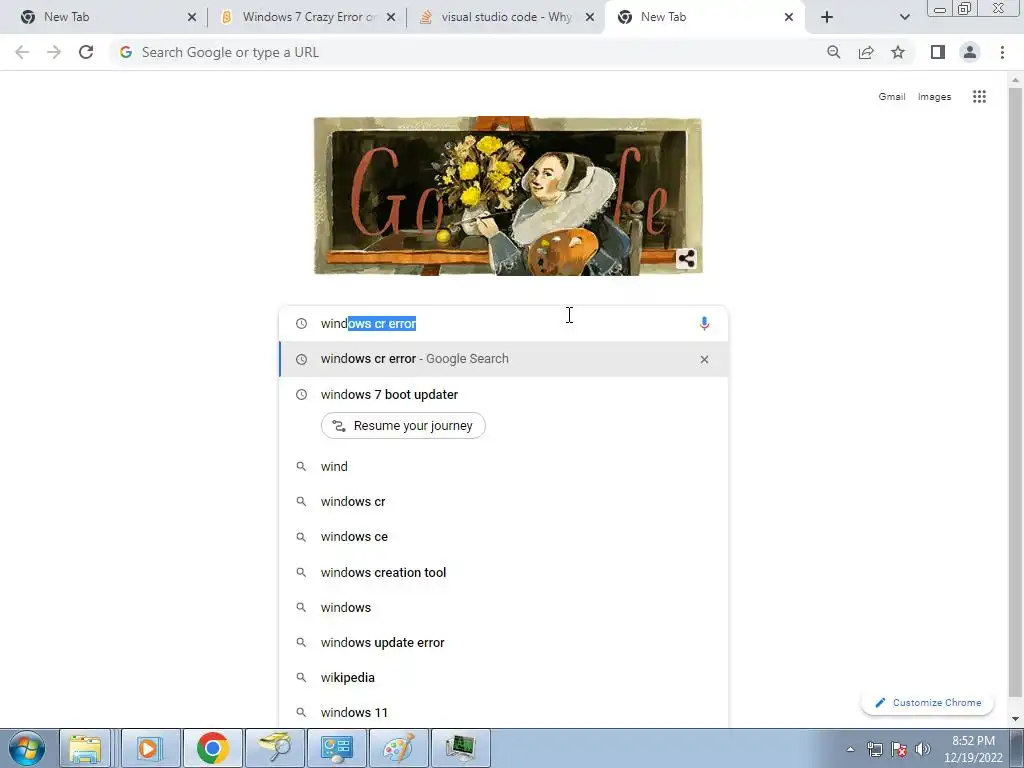Reload the page with the refresh icon

click(86, 52)
